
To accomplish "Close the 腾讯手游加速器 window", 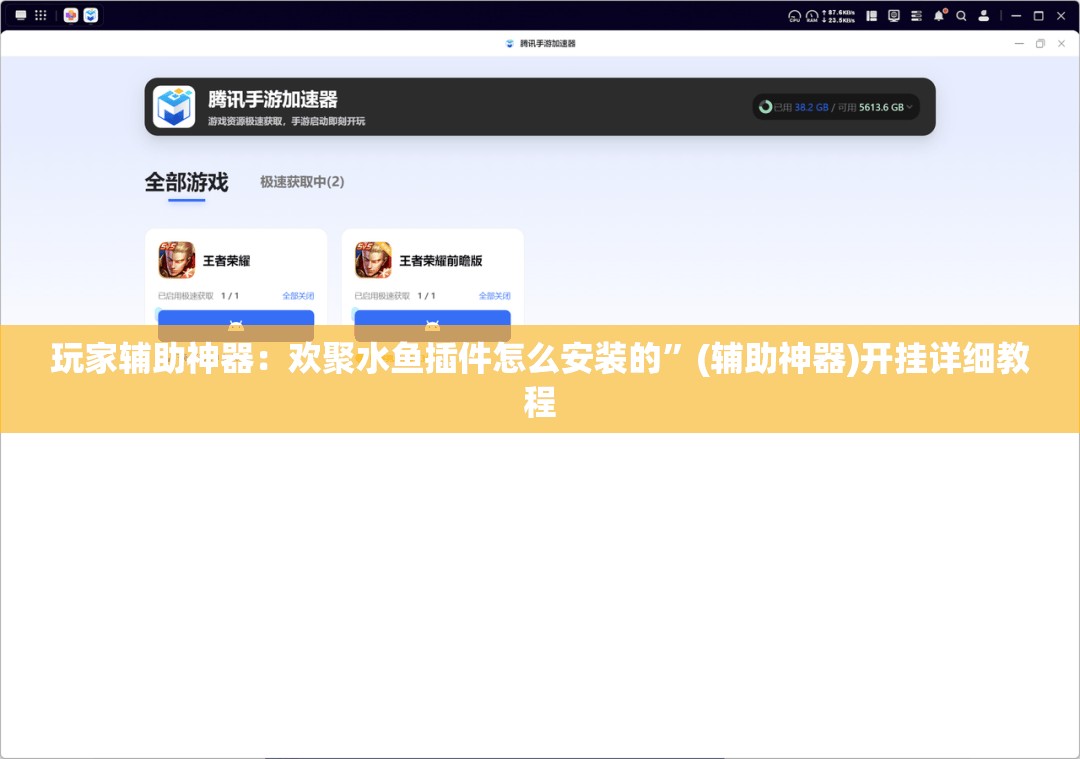I will click(x=1061, y=43).
